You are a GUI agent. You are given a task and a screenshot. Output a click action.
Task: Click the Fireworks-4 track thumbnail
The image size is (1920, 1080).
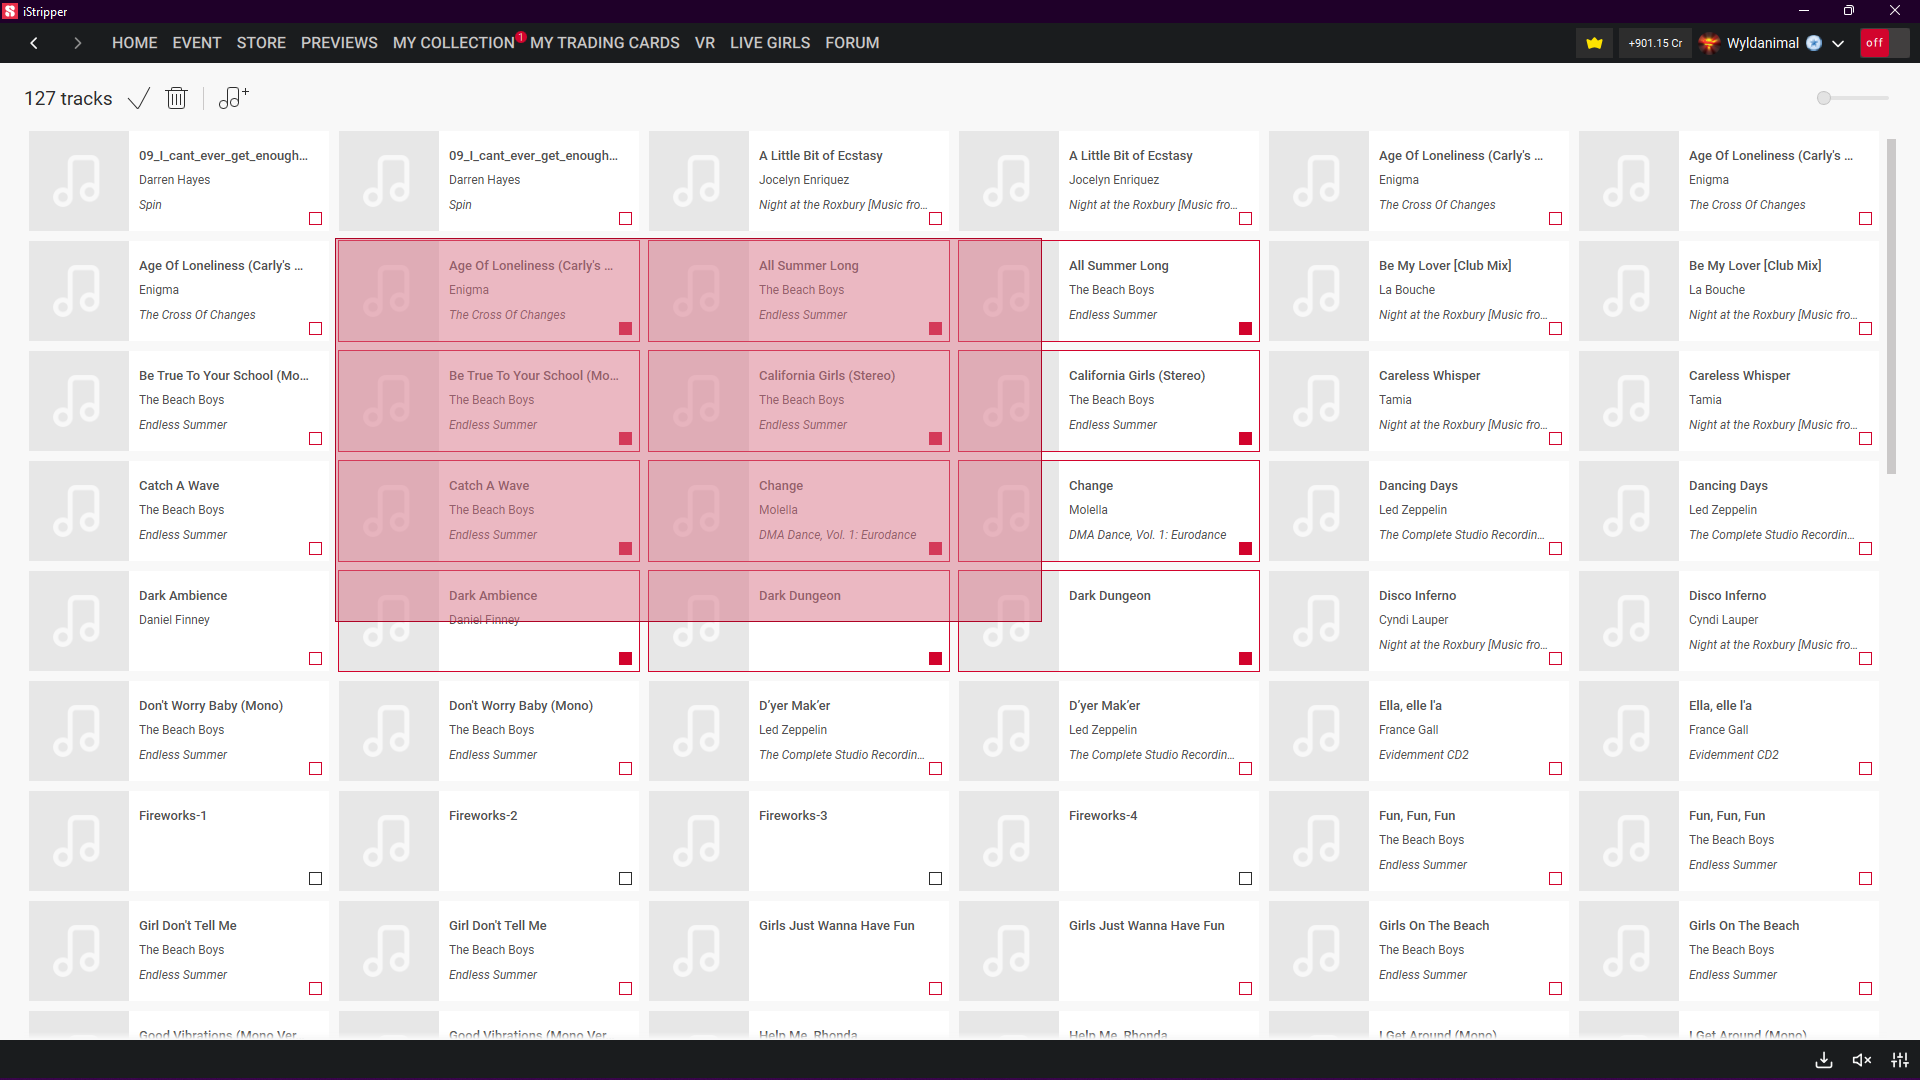[x=1008, y=841]
